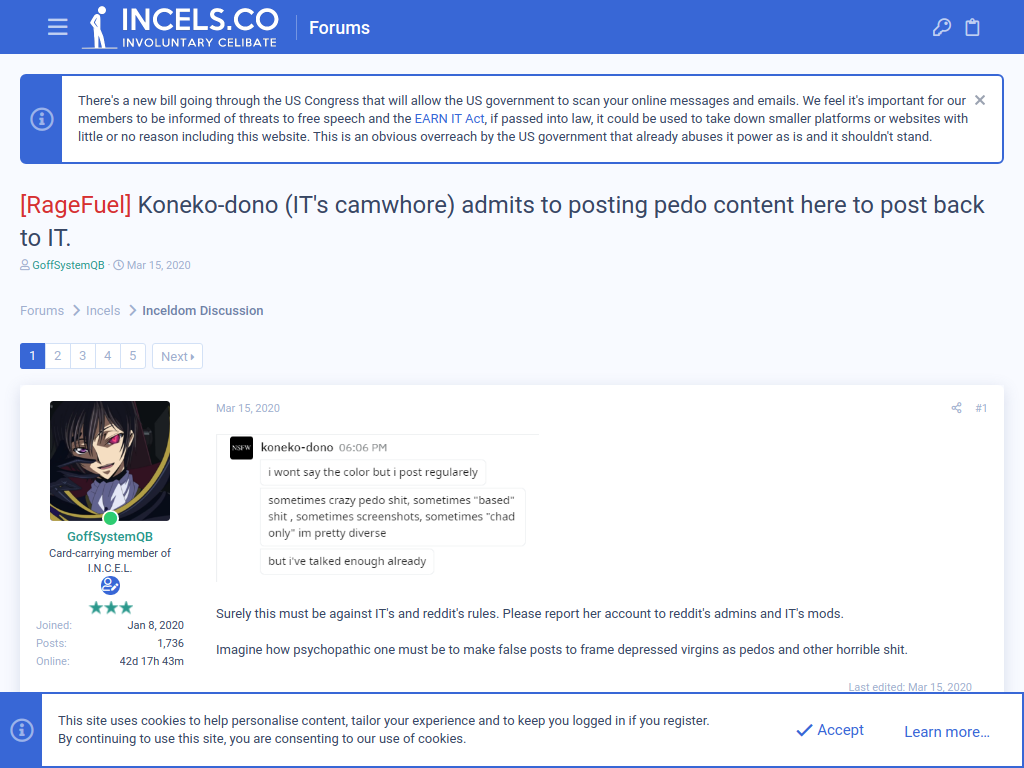
Task: Accept the cookie consent
Action: pos(830,730)
